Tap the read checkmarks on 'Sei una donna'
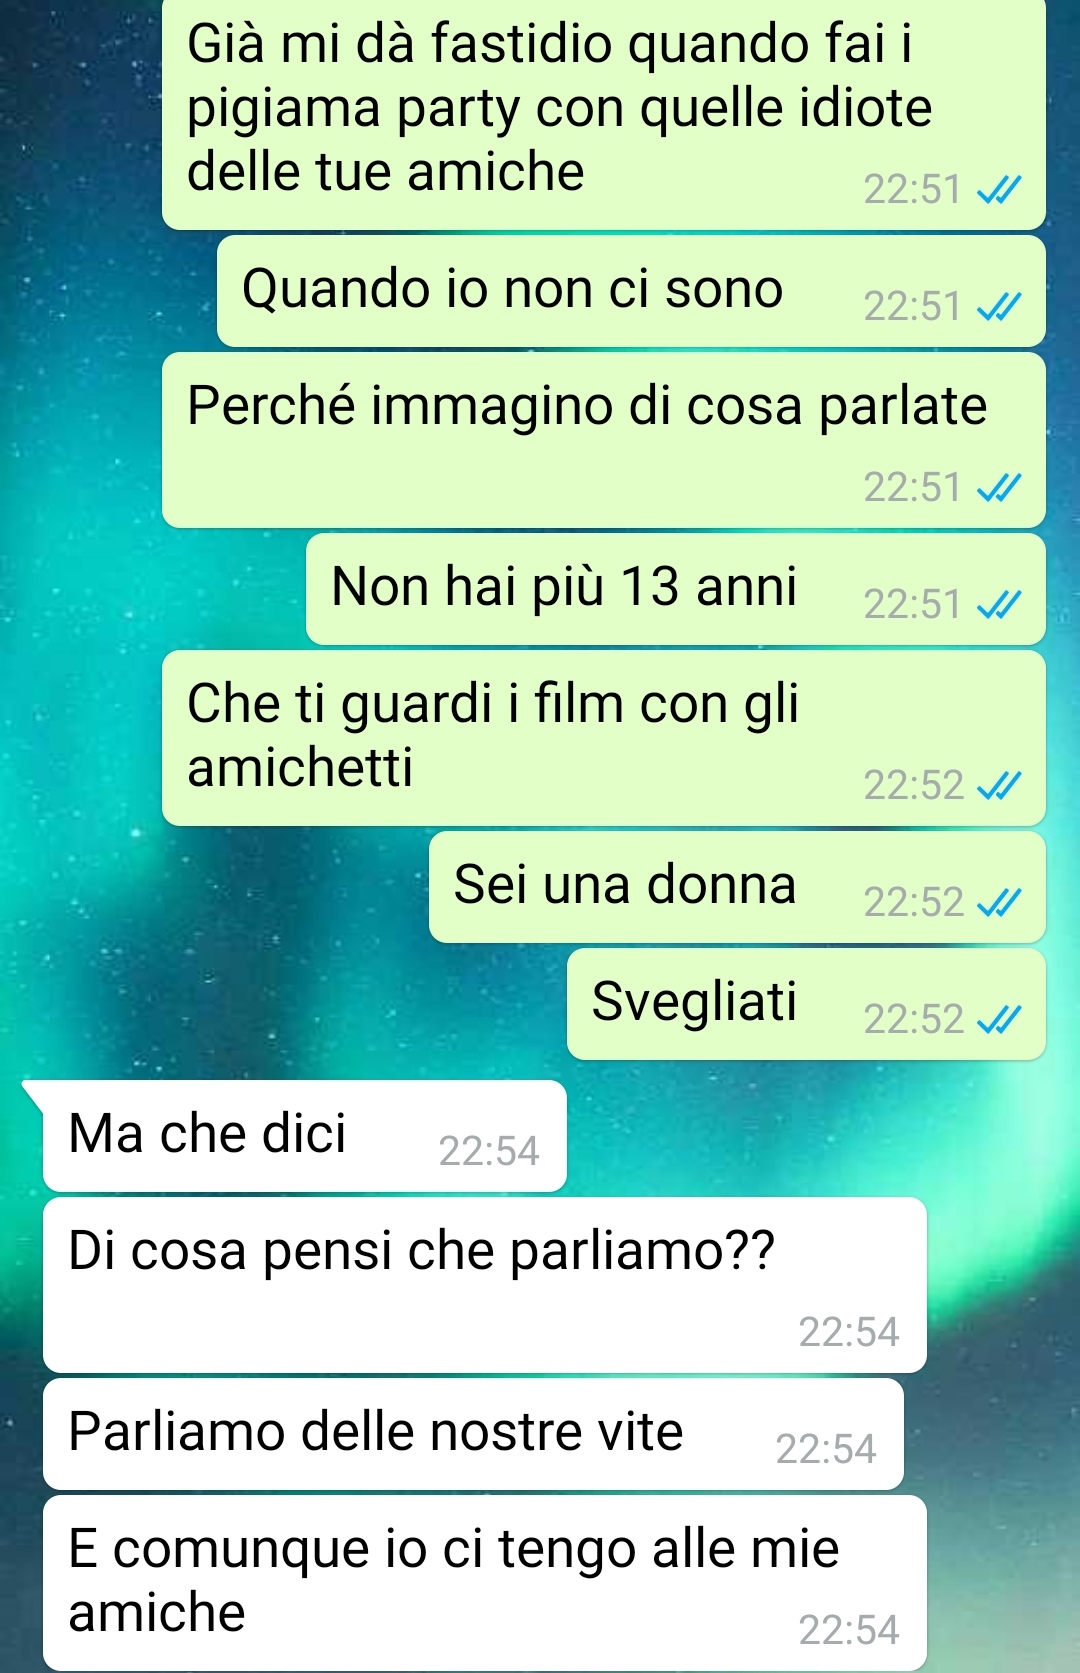 click(x=999, y=903)
